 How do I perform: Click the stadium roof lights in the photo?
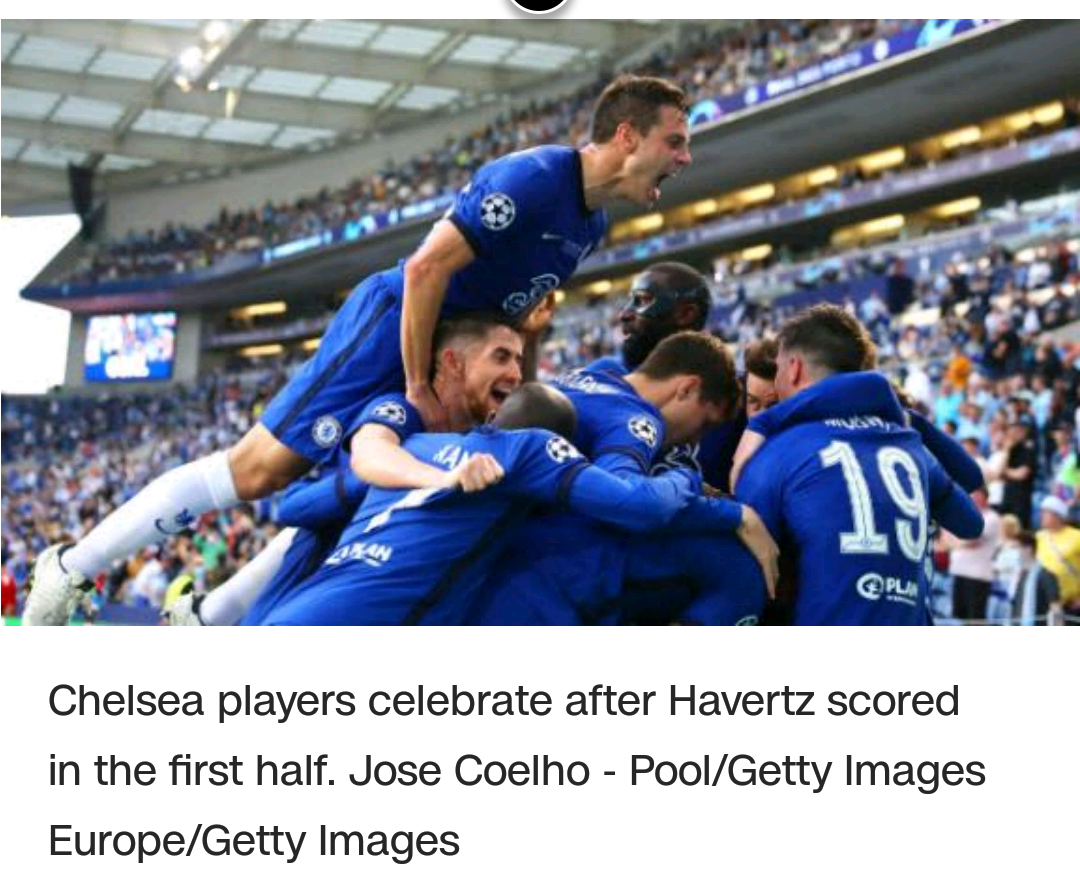pyautogui.click(x=201, y=56)
